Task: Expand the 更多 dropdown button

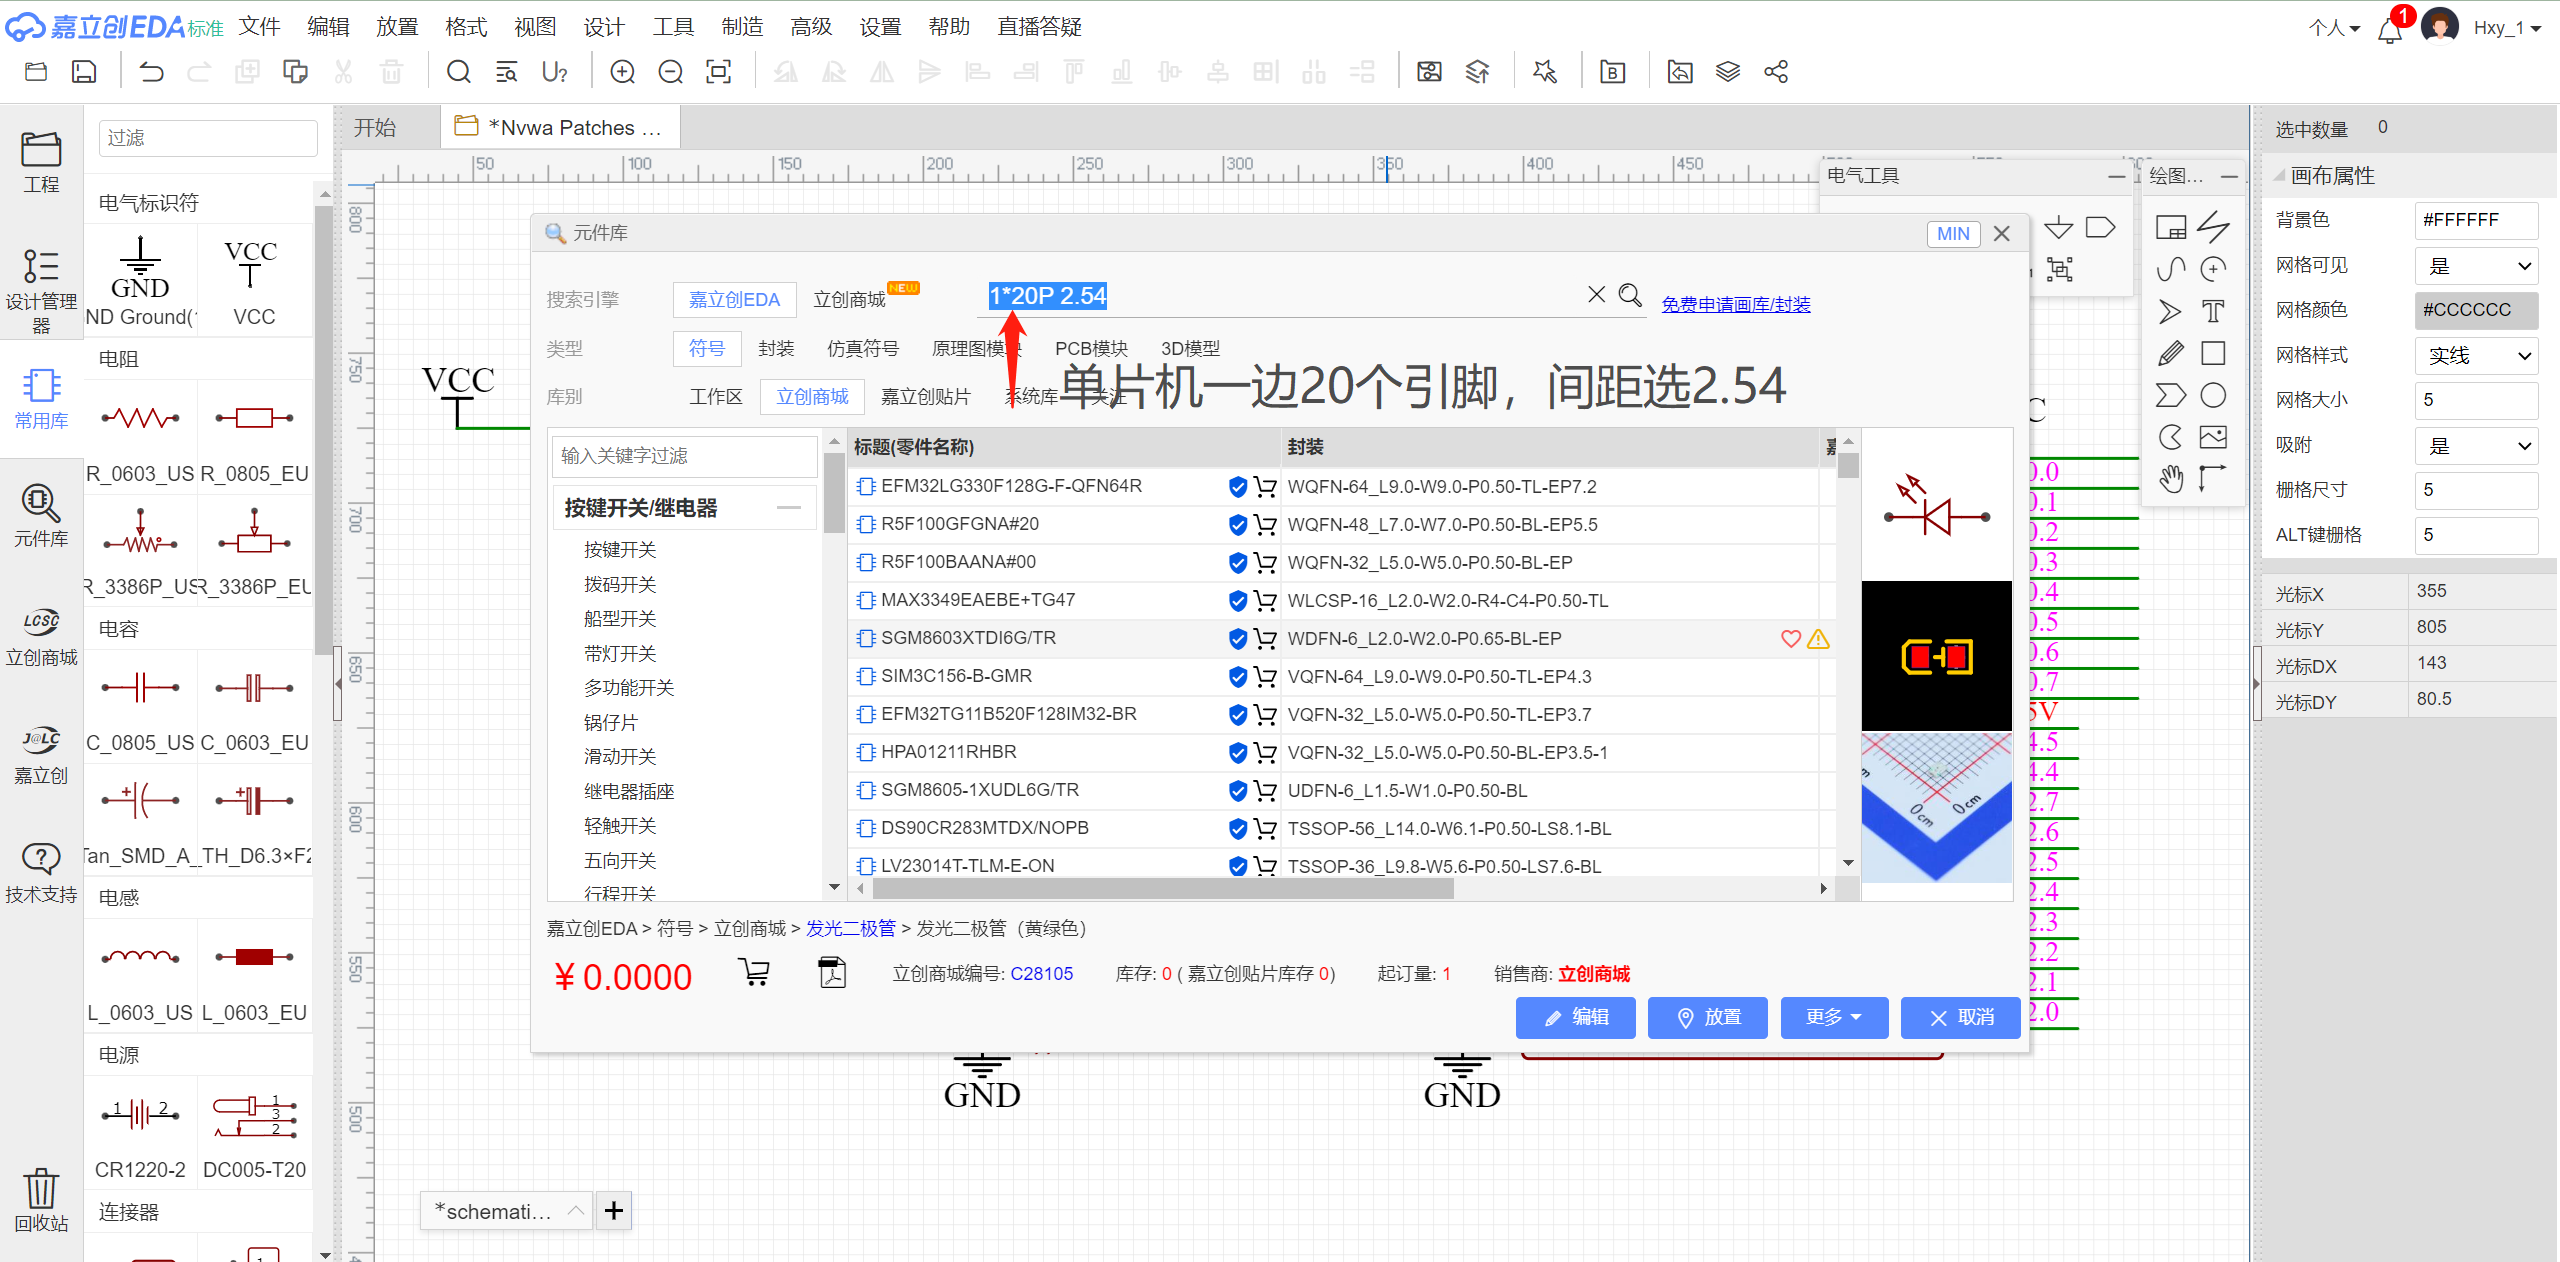Action: pos(1833,1017)
